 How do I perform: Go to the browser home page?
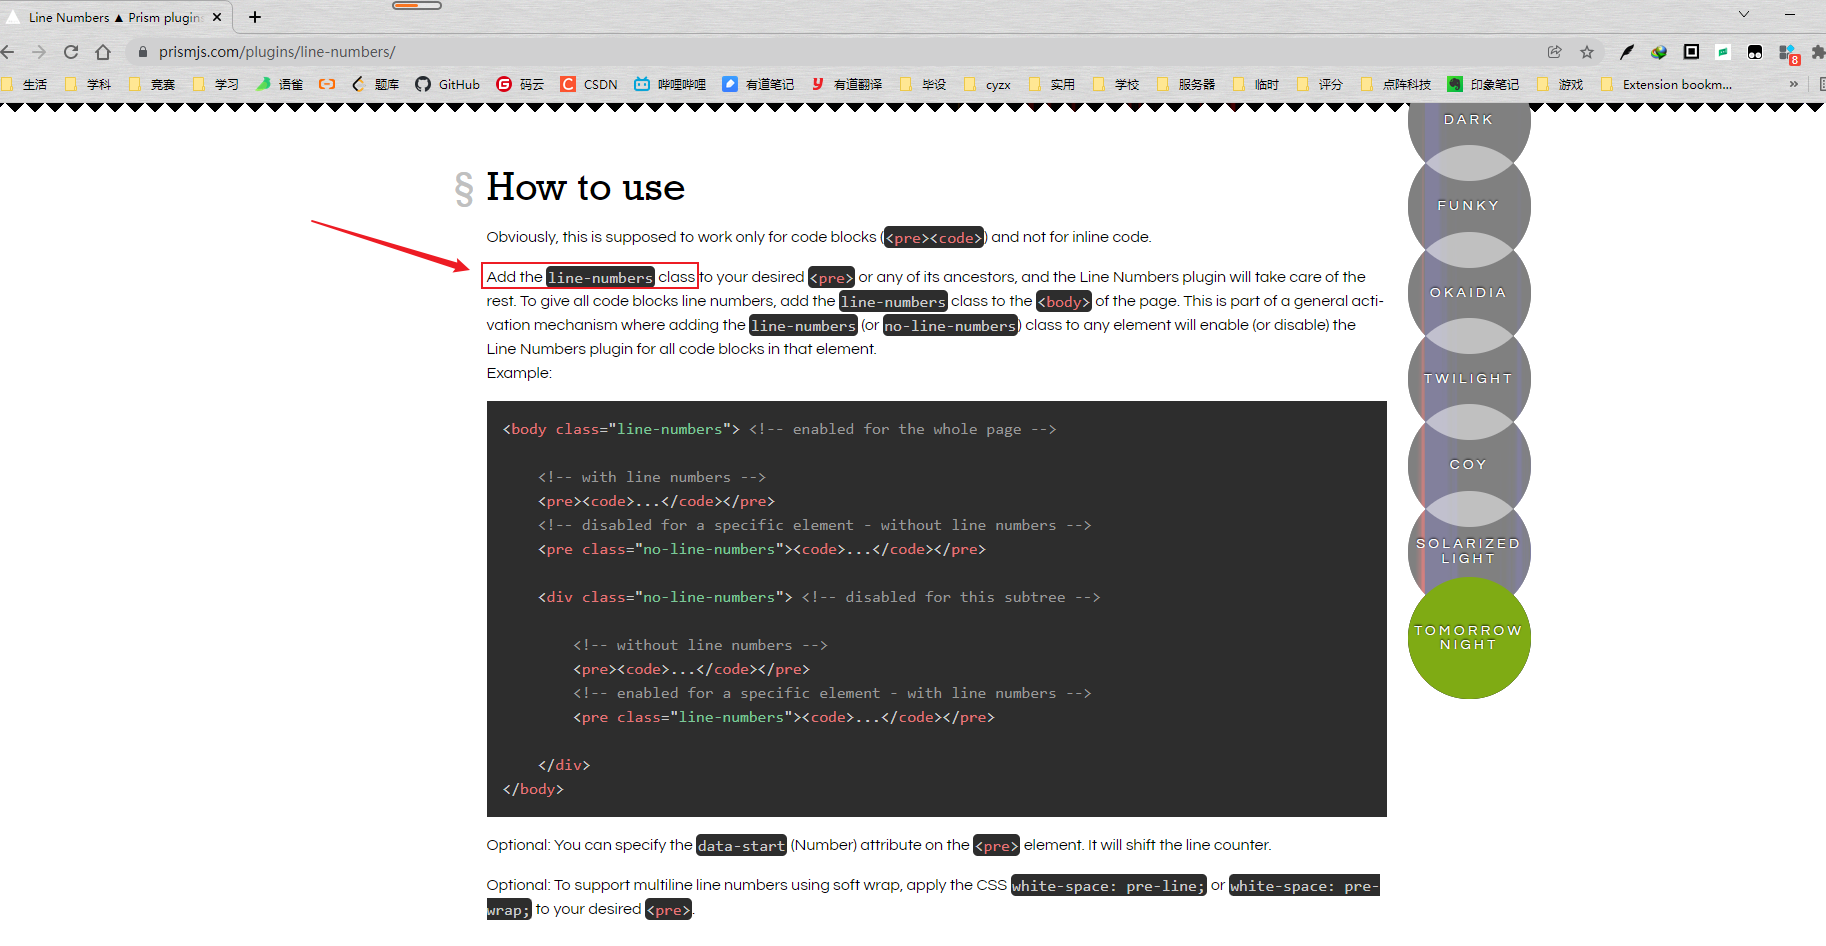[103, 52]
